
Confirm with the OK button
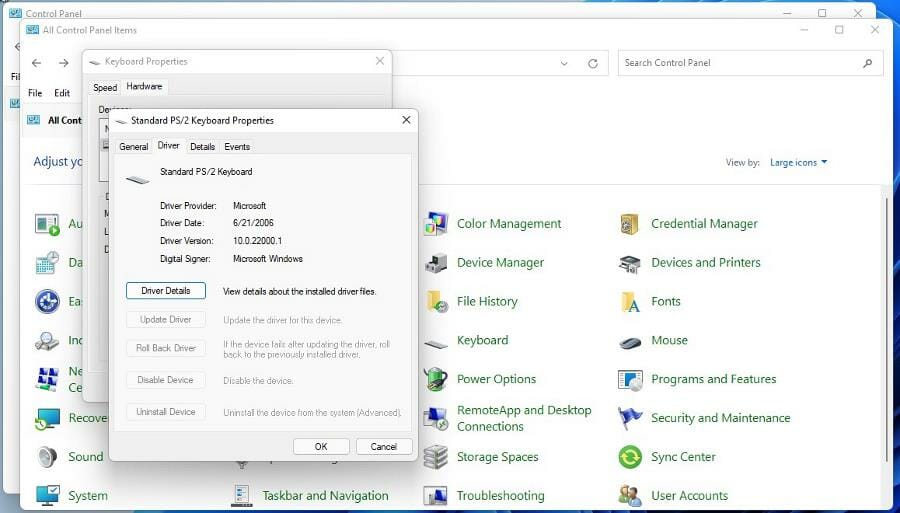coord(321,446)
